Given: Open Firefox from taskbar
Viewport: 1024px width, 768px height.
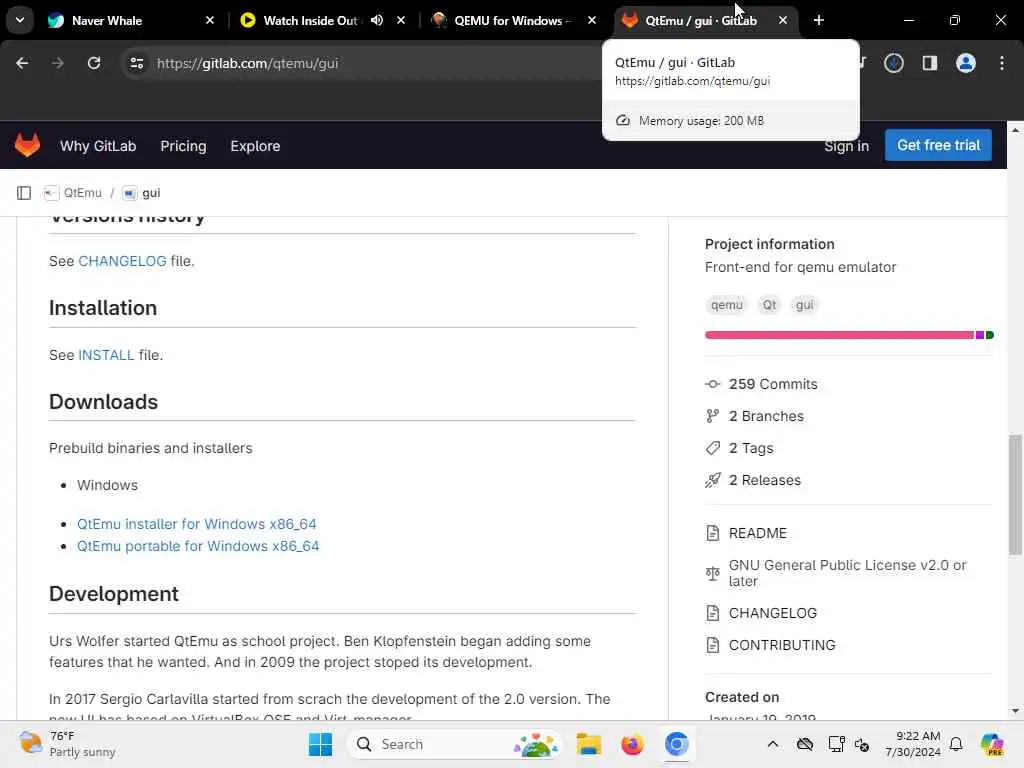Looking at the screenshot, I should click(632, 744).
